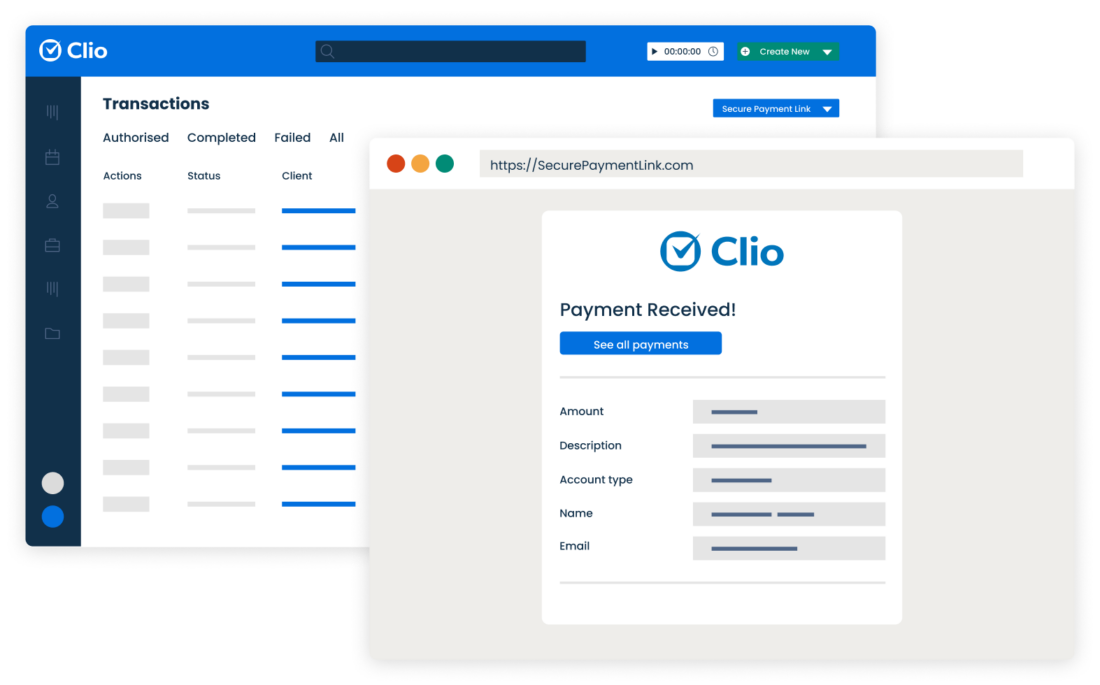
Task: Click the blue circle at sidebar bottom
Action: pyautogui.click(x=52, y=517)
